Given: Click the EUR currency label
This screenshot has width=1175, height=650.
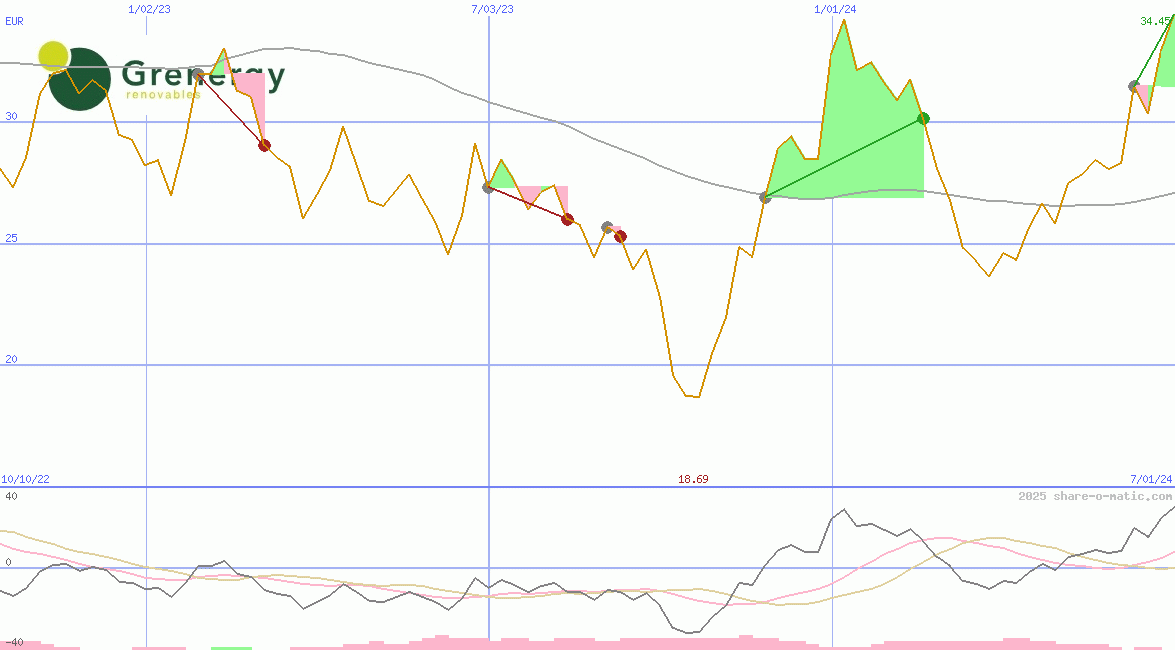Looking at the screenshot, I should 14,21.
